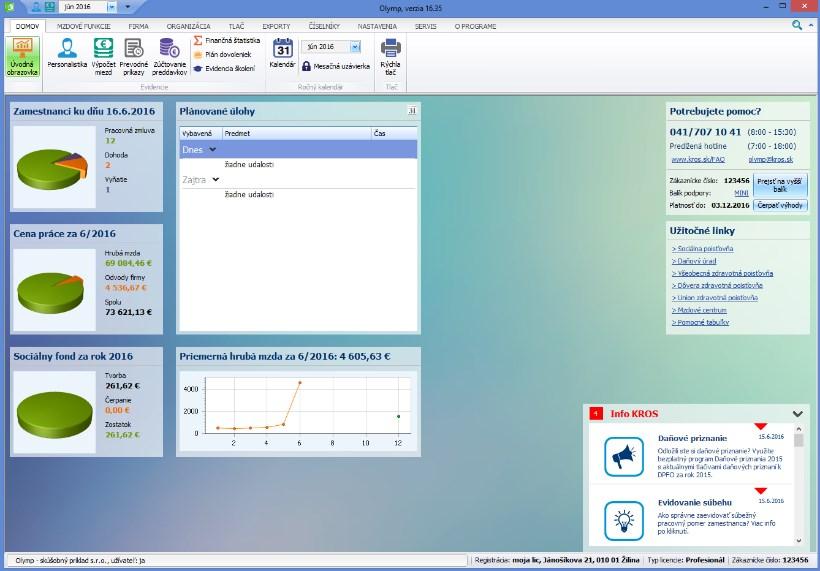The height and width of the screenshot is (571, 820).
Task: Open the Evidovanie súbehu news title
Action: tap(694, 503)
